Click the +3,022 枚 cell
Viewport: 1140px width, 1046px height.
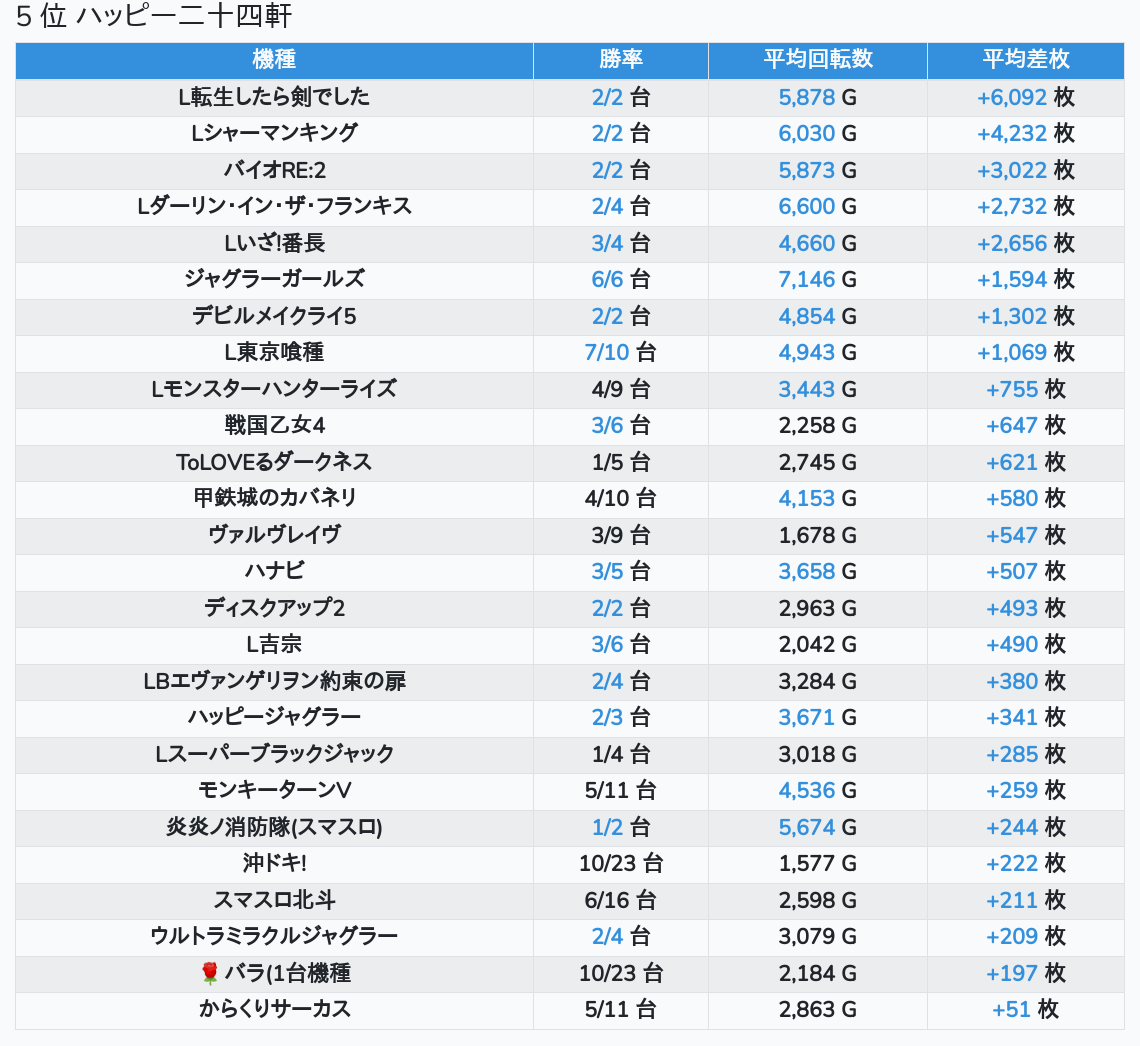1026,170
